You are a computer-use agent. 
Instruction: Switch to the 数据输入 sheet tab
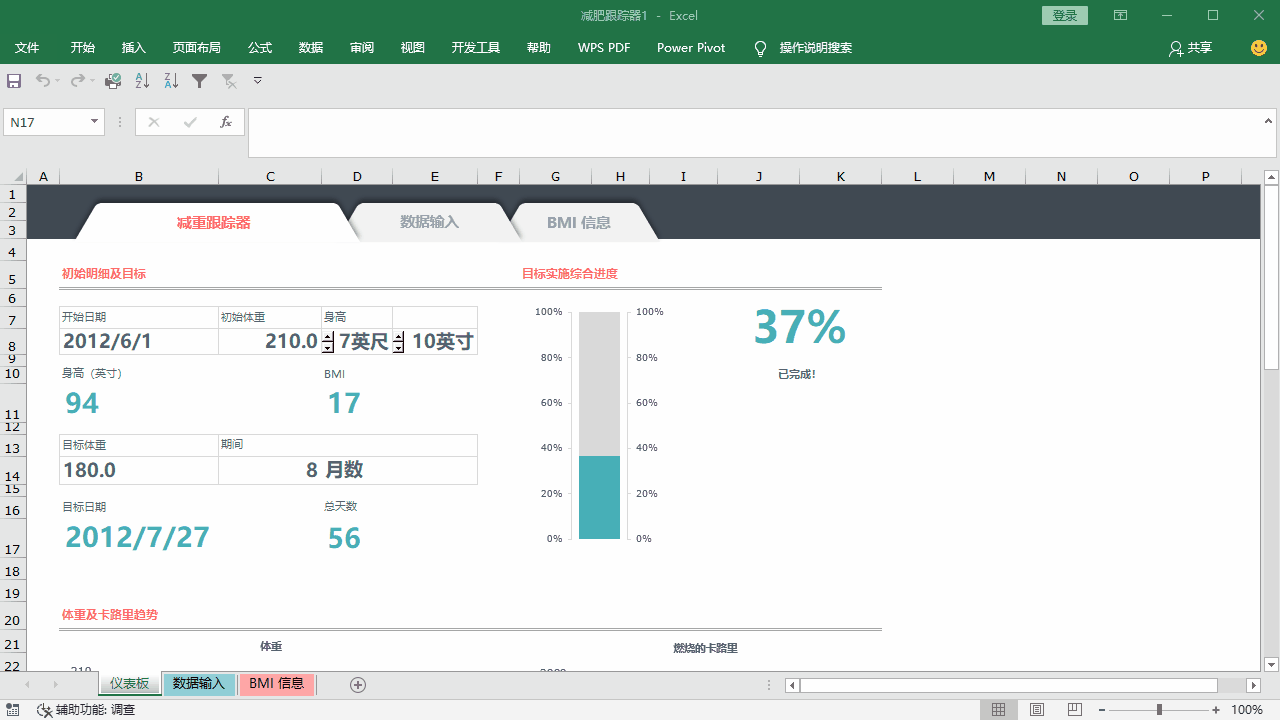point(199,684)
